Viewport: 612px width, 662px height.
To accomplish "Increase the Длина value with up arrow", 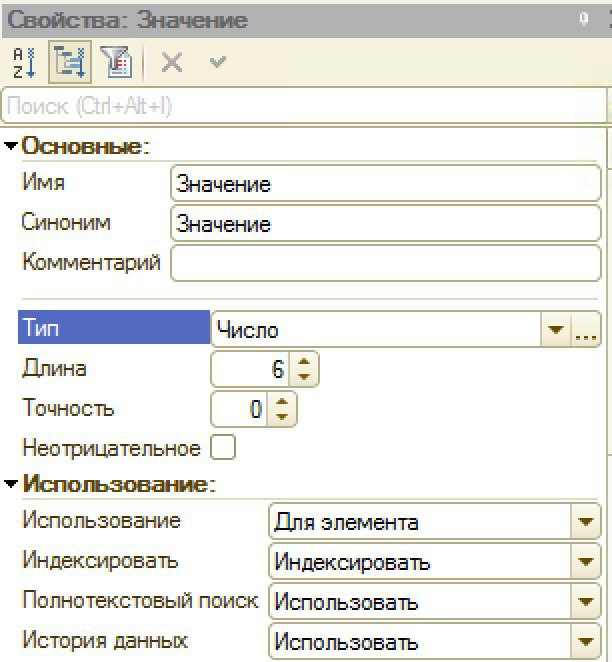I will point(304,361).
